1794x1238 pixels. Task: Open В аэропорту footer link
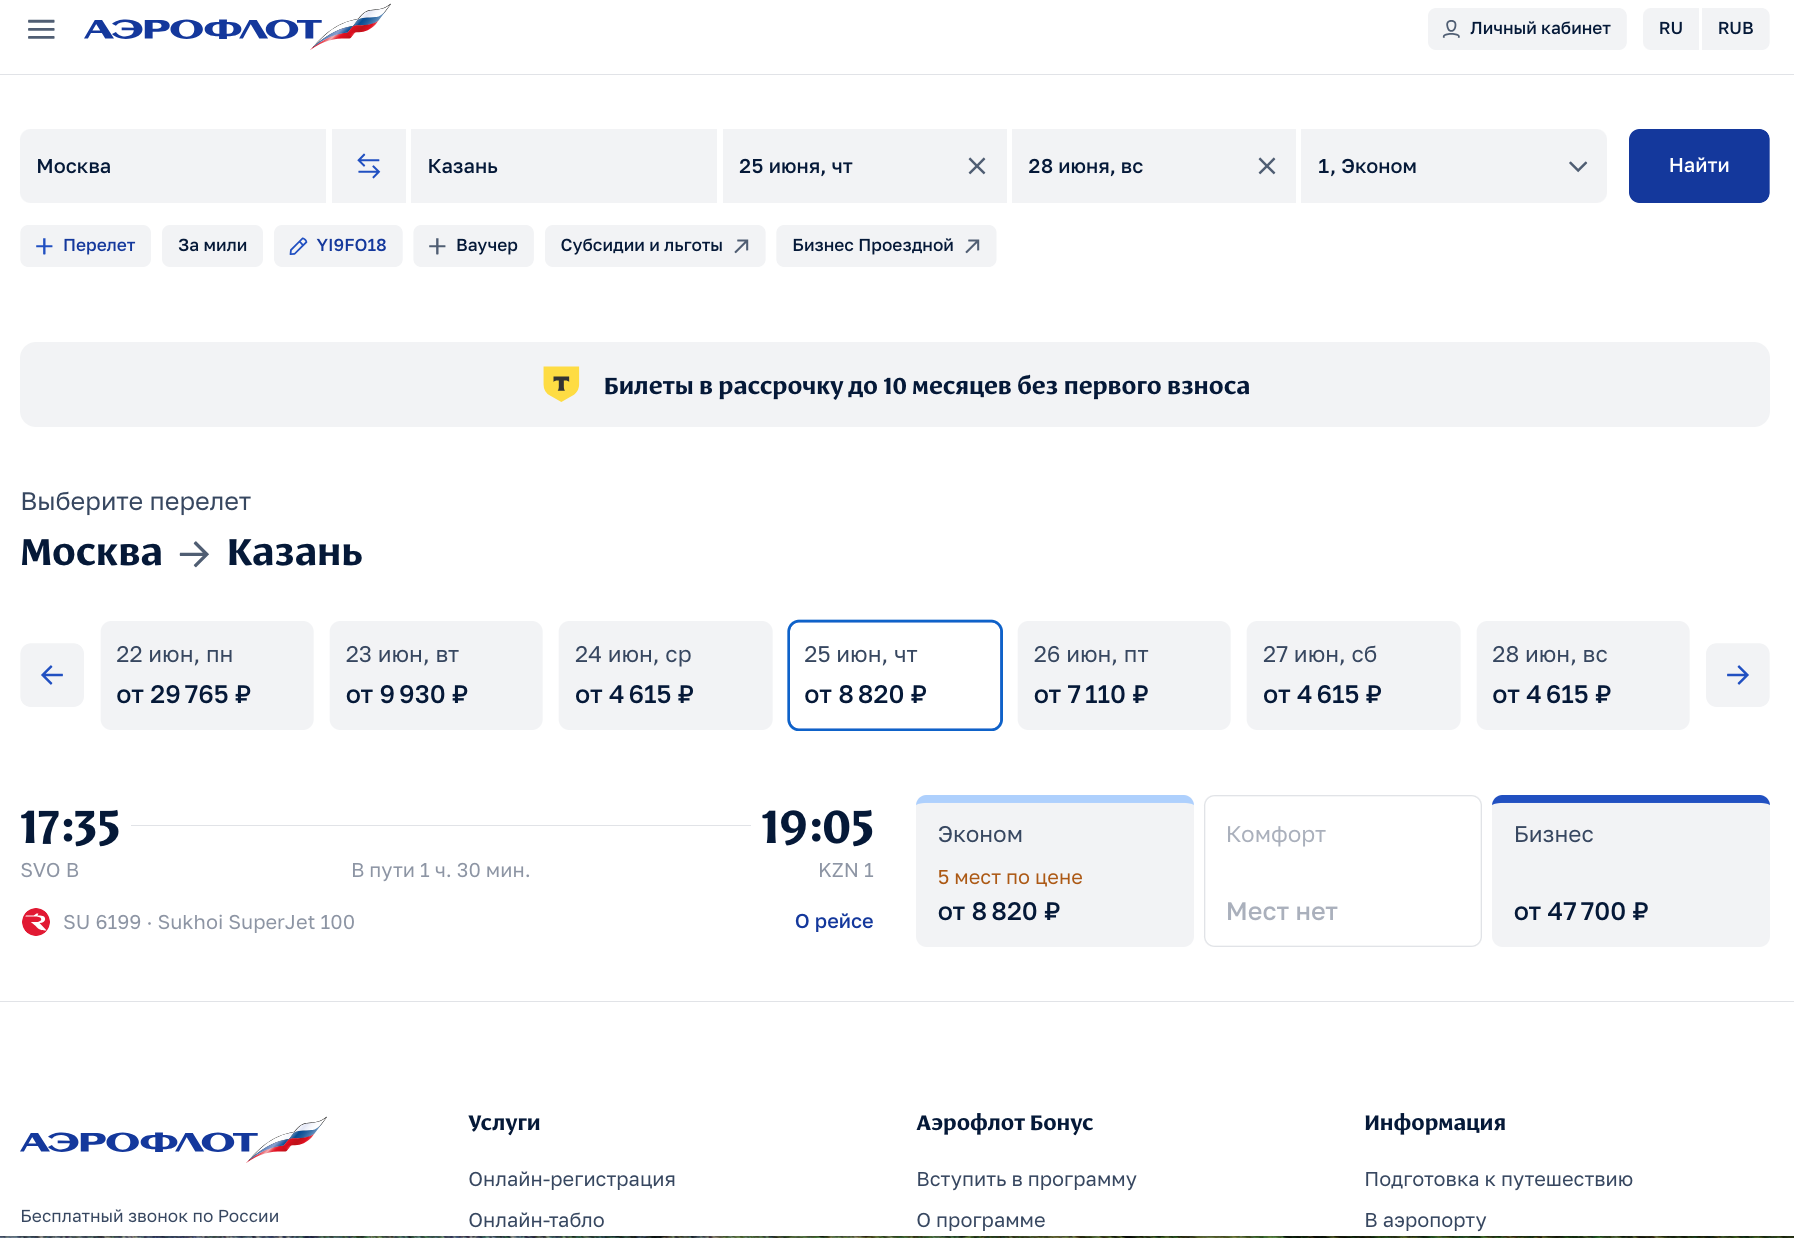(x=1426, y=1220)
